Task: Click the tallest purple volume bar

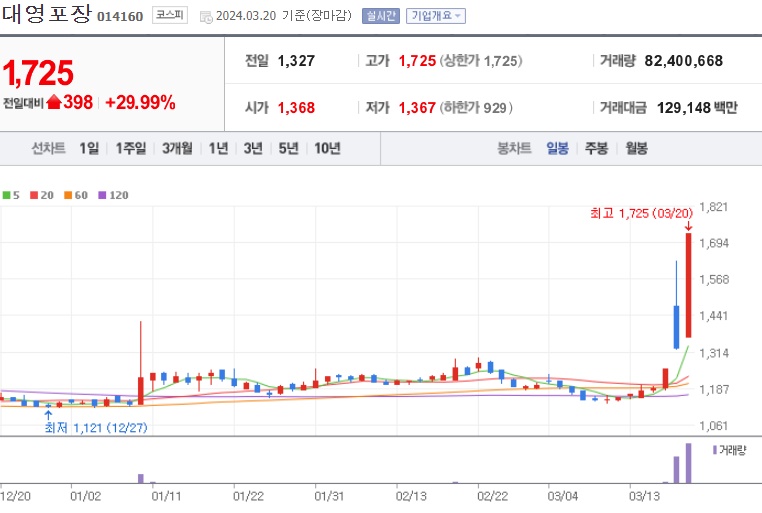Action: coord(688,463)
